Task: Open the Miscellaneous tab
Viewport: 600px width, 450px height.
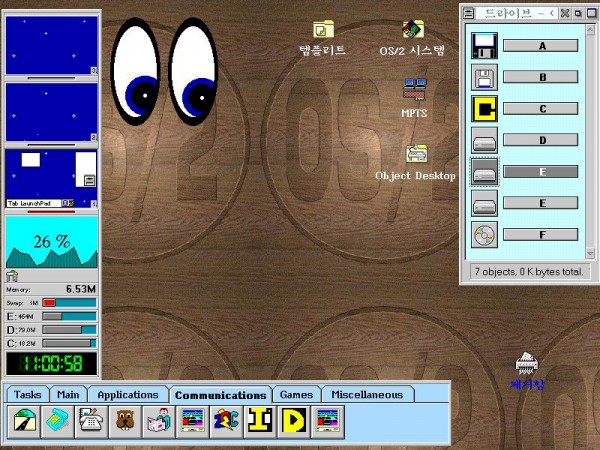Action: pyautogui.click(x=367, y=395)
